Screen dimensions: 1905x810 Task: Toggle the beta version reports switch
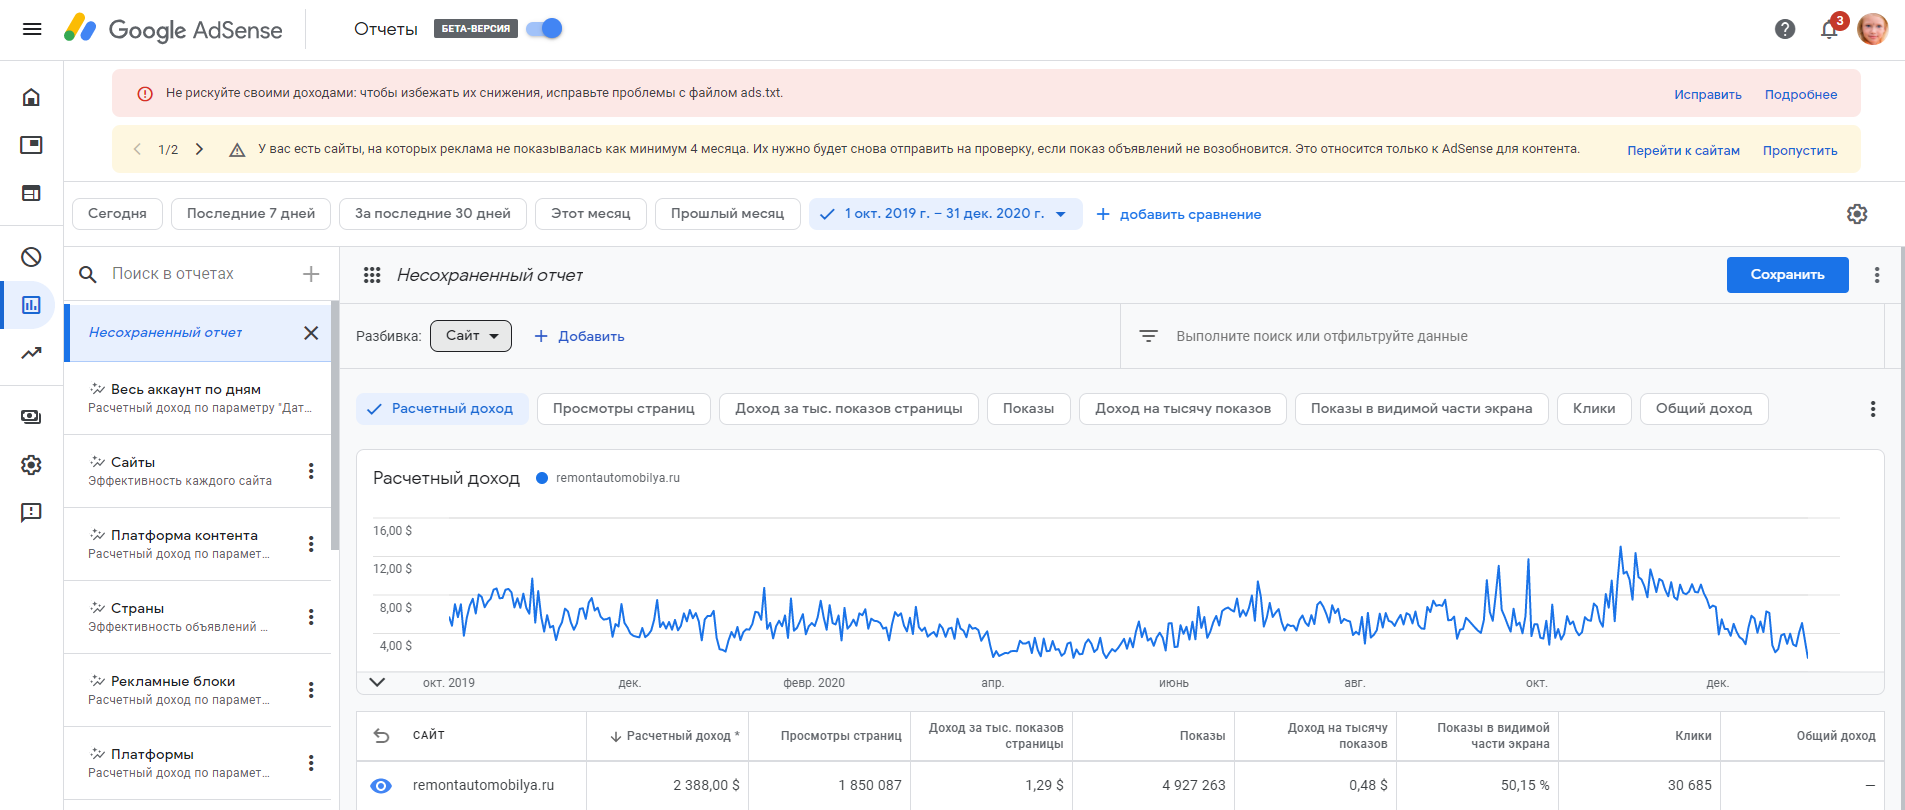tap(545, 29)
